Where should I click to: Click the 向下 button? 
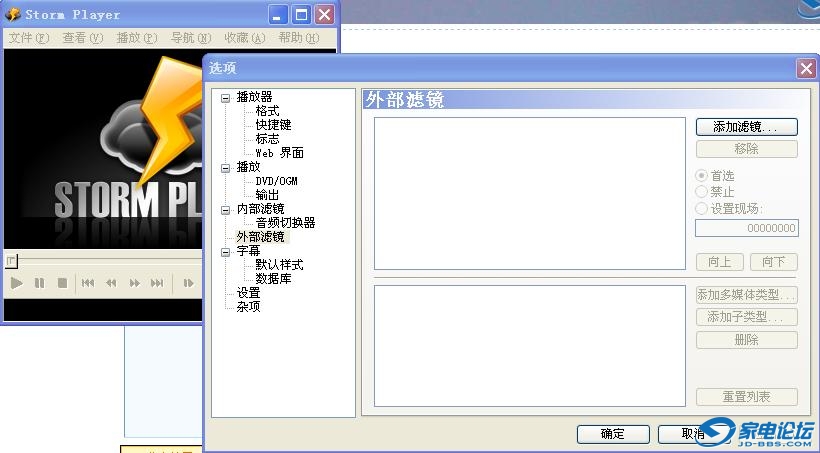coord(773,262)
